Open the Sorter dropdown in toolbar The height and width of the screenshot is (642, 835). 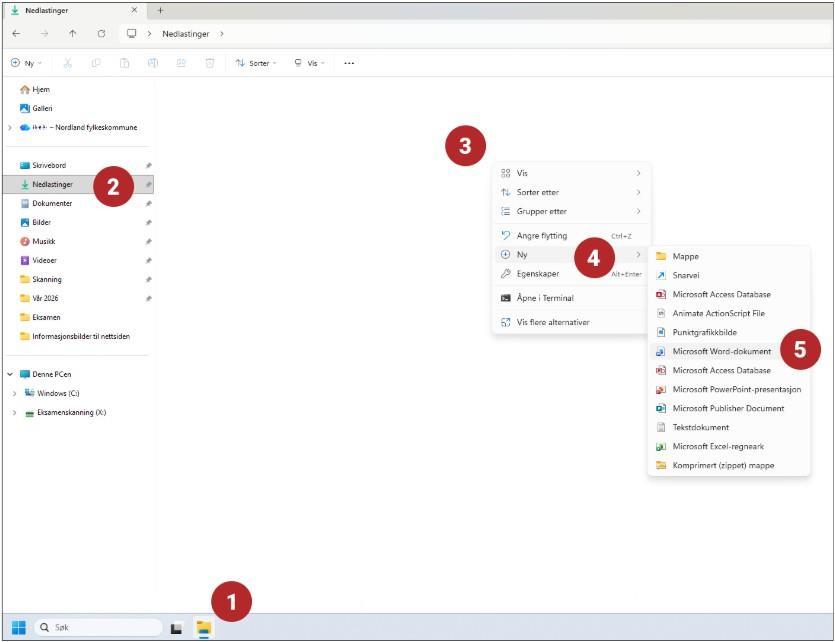256,63
